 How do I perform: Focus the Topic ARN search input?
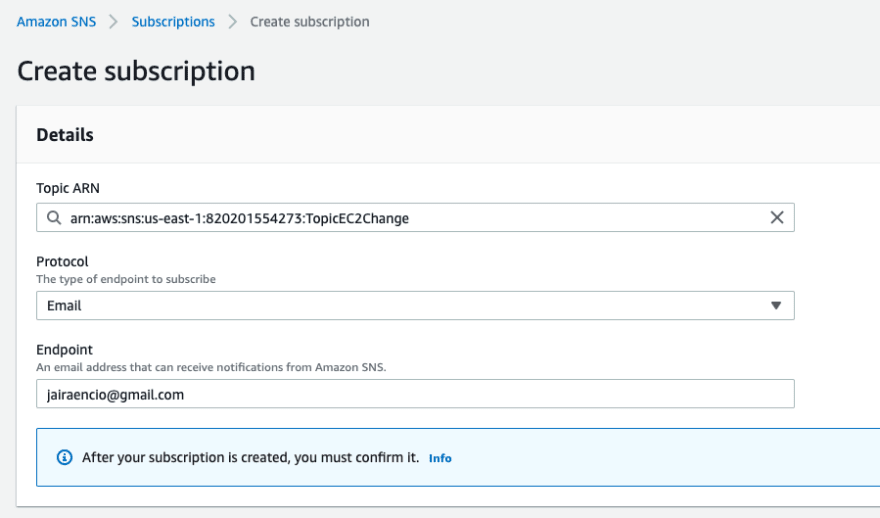pyautogui.click(x=415, y=217)
